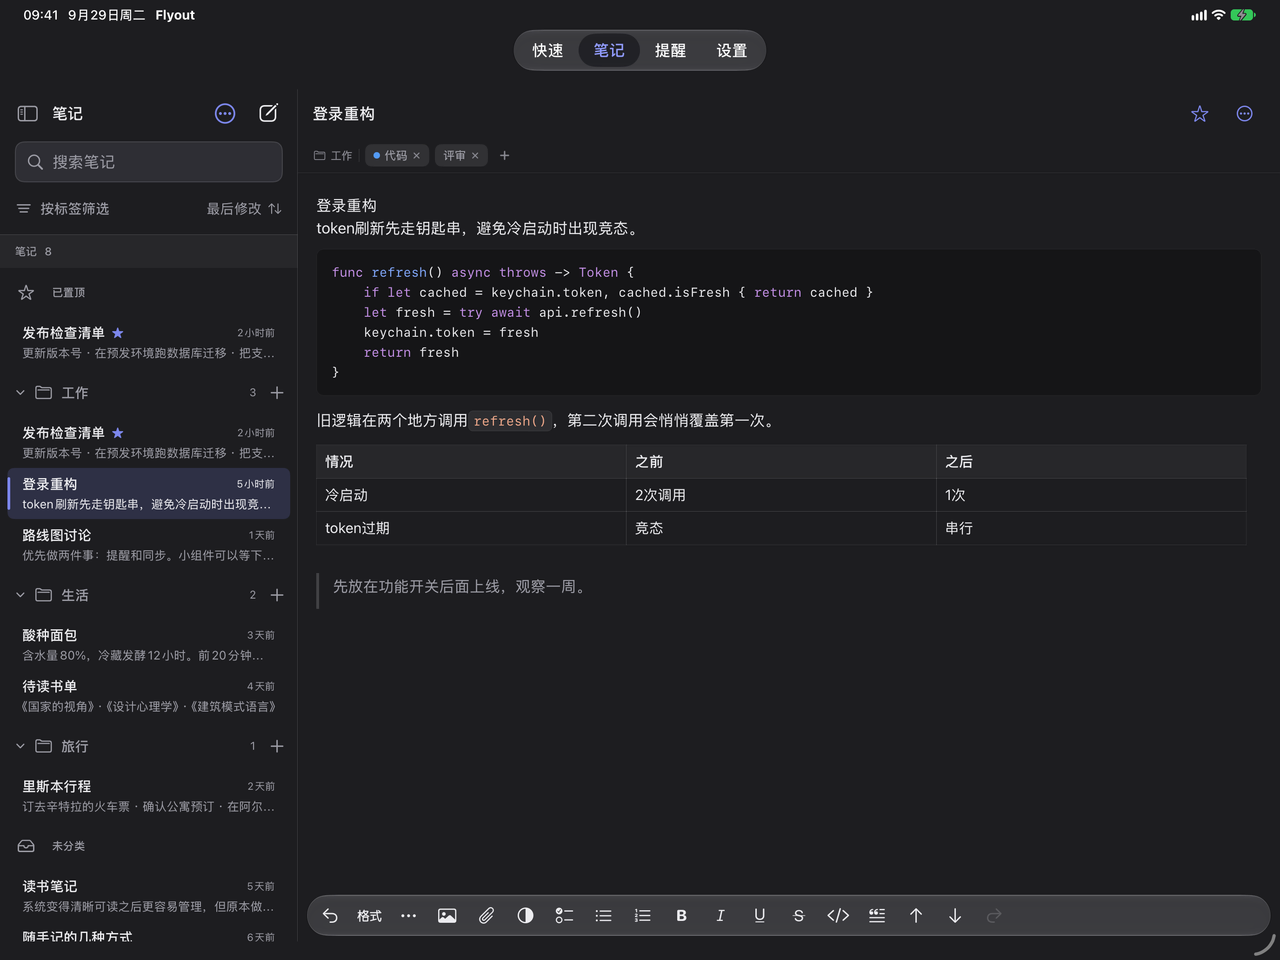Open the 路线图讨论 note
1280x960 pixels.
click(149, 545)
